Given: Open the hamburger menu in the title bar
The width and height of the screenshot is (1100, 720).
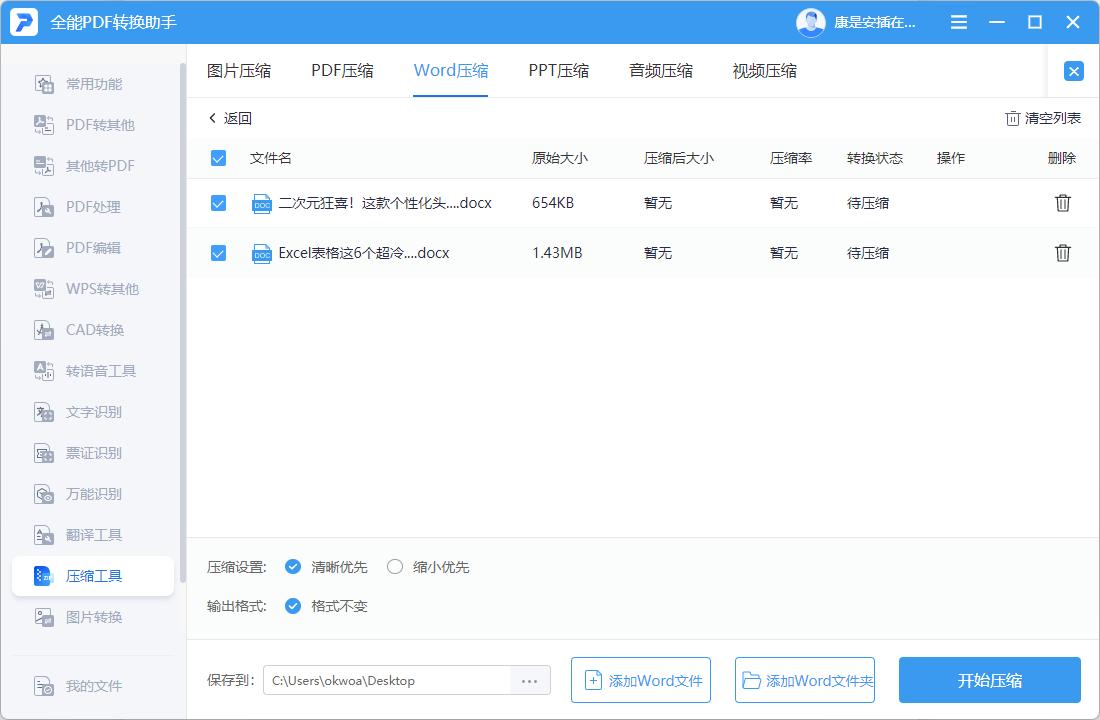Looking at the screenshot, I should (x=957, y=21).
